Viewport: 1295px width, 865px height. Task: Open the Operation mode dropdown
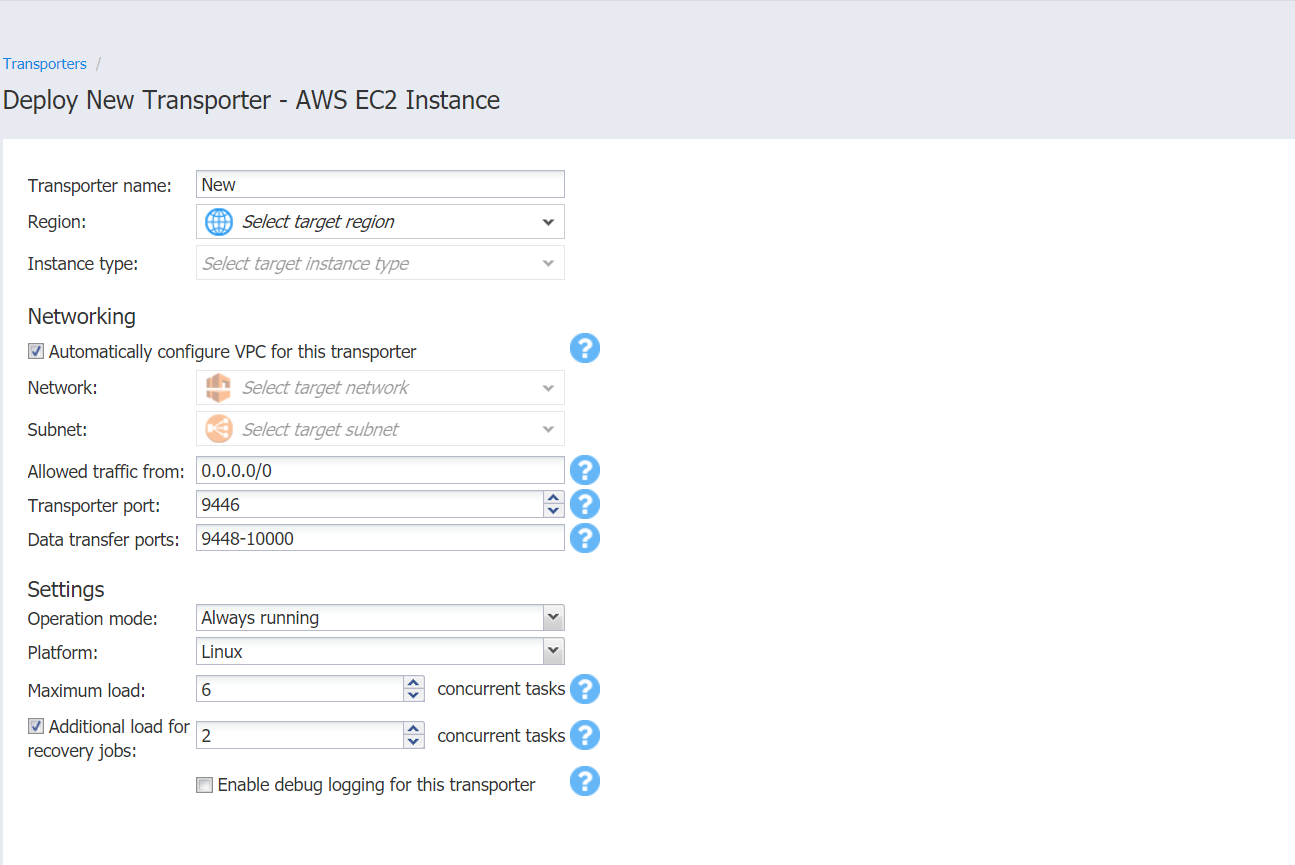(x=380, y=618)
